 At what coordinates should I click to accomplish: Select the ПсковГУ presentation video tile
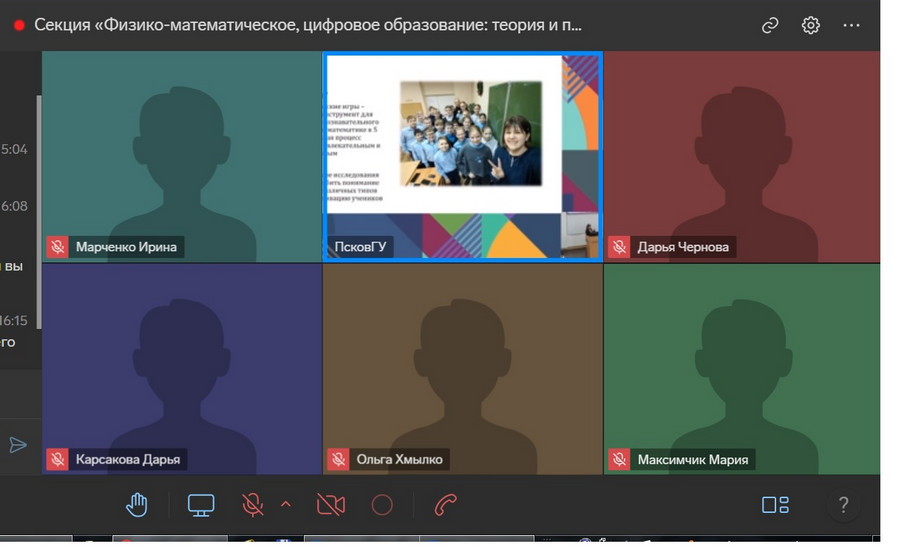click(462, 155)
